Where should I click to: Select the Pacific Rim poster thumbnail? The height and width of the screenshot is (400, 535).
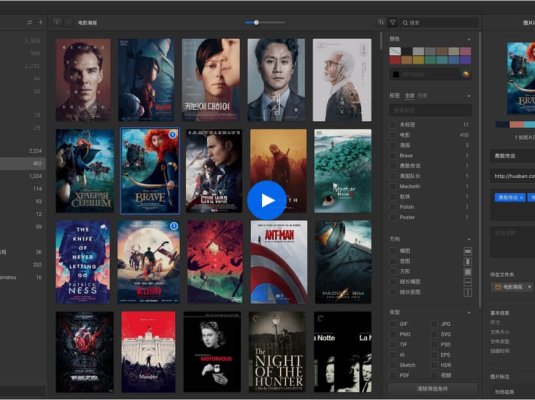pyautogui.click(x=343, y=262)
